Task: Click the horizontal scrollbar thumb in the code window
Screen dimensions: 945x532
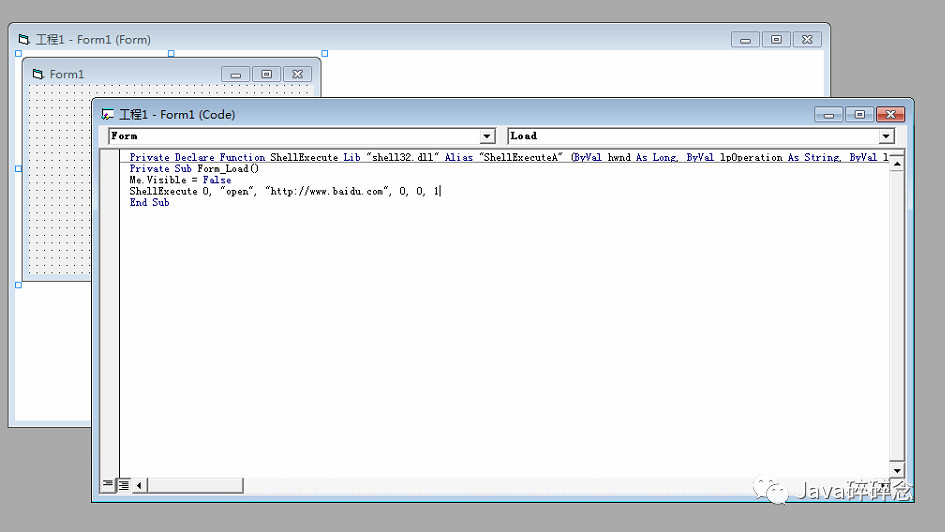Action: [x=195, y=485]
